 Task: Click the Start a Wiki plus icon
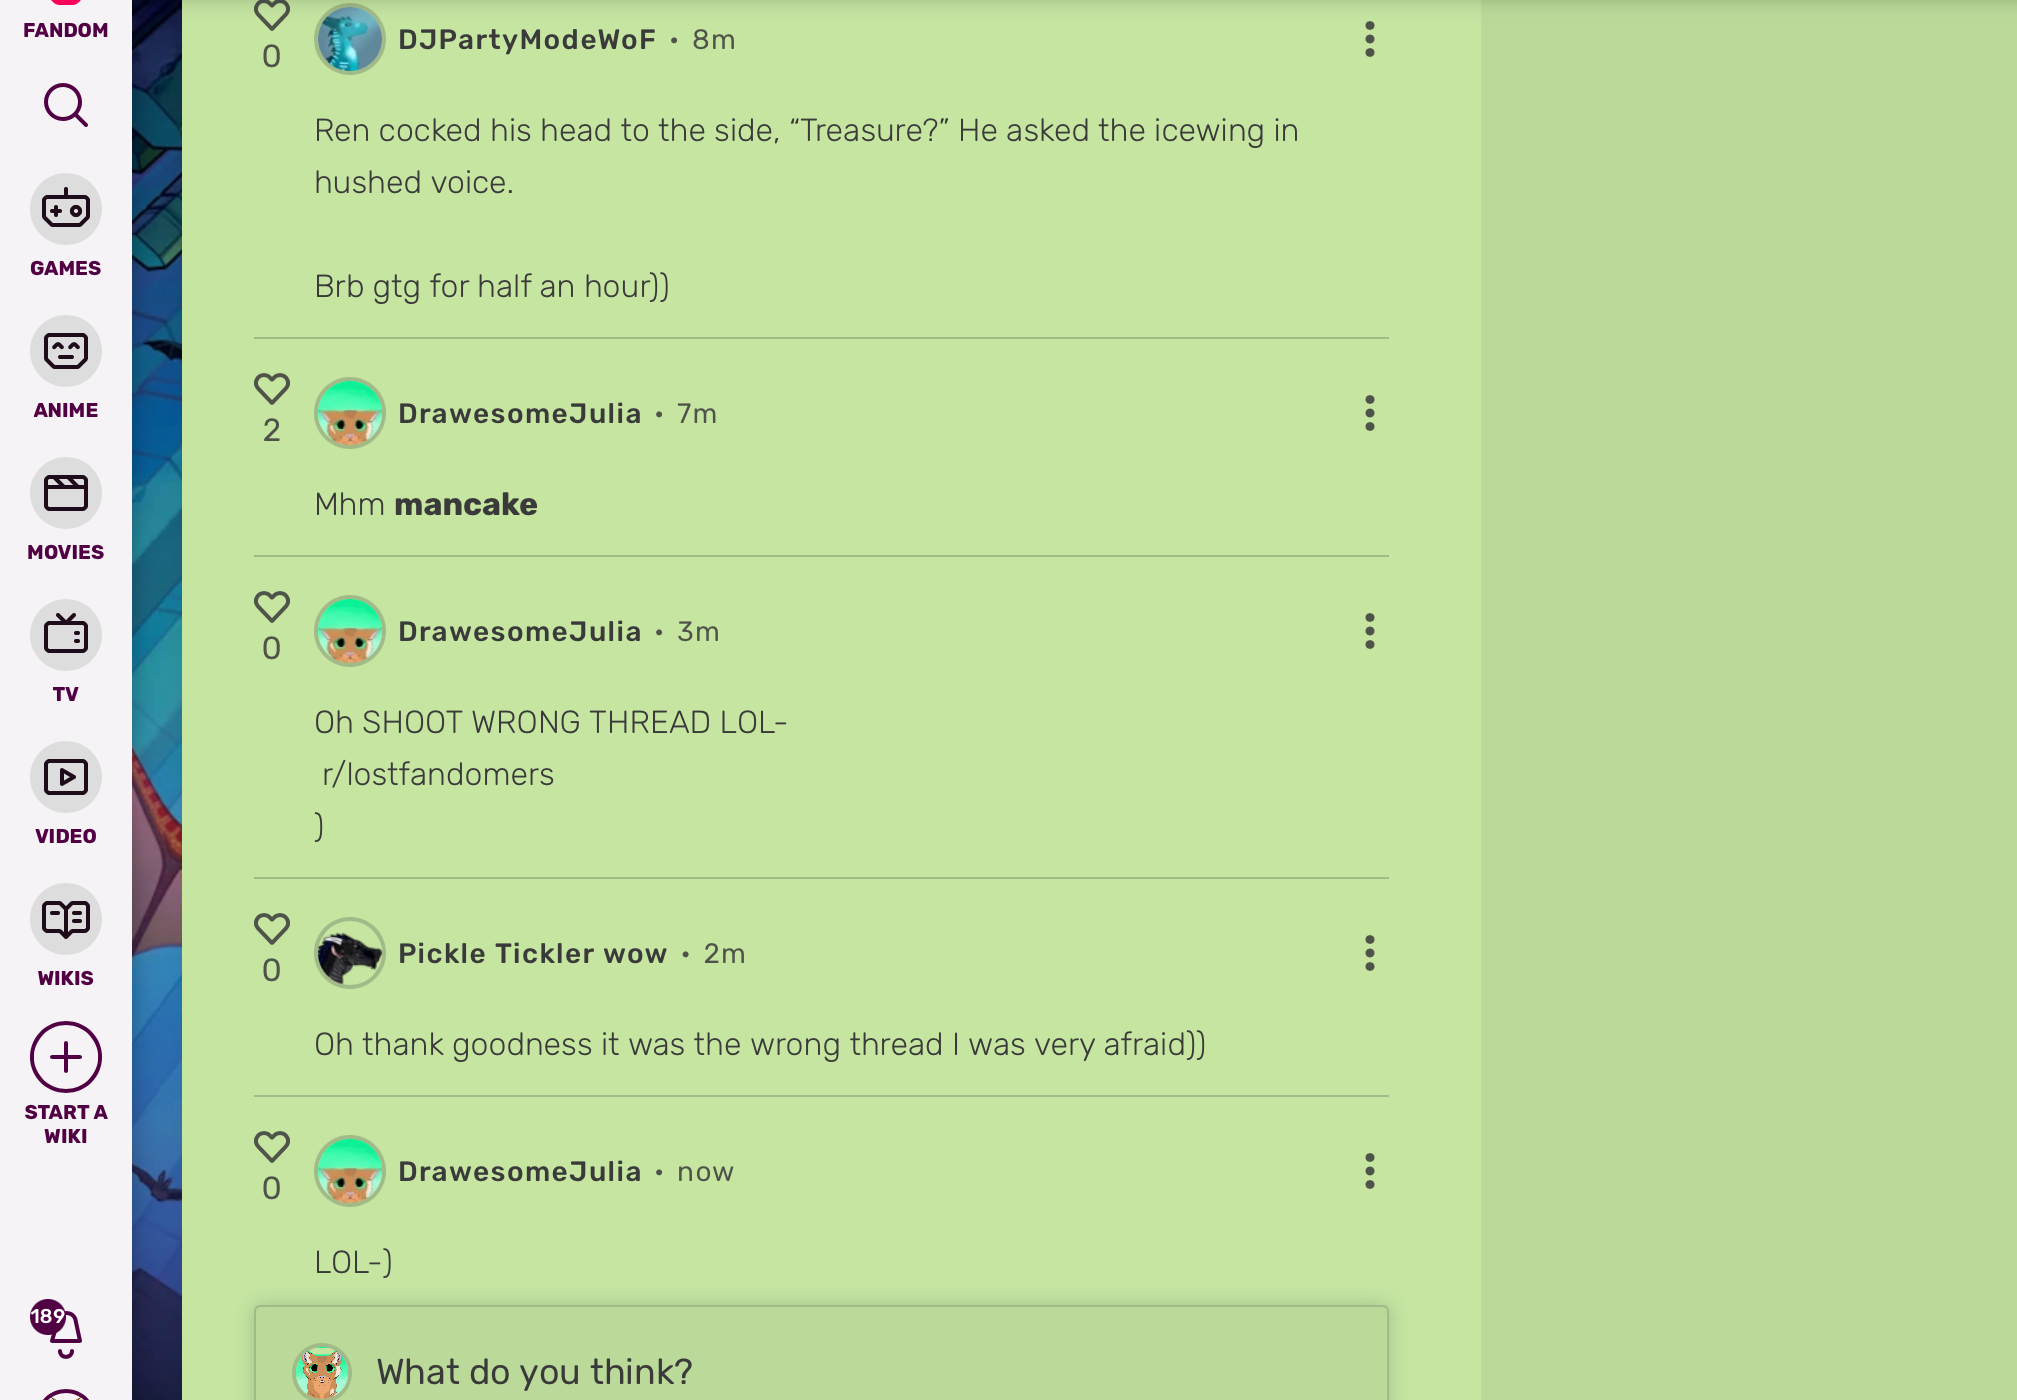[66, 1057]
